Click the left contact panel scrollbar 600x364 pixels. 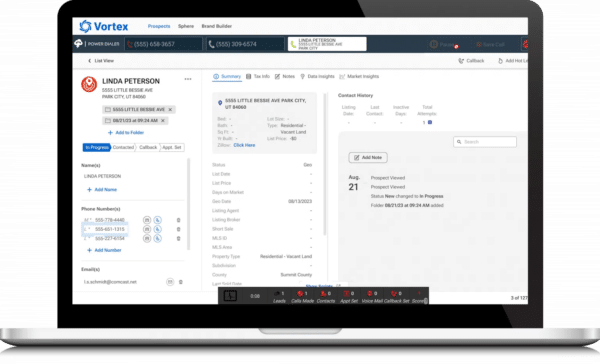coord(188,204)
